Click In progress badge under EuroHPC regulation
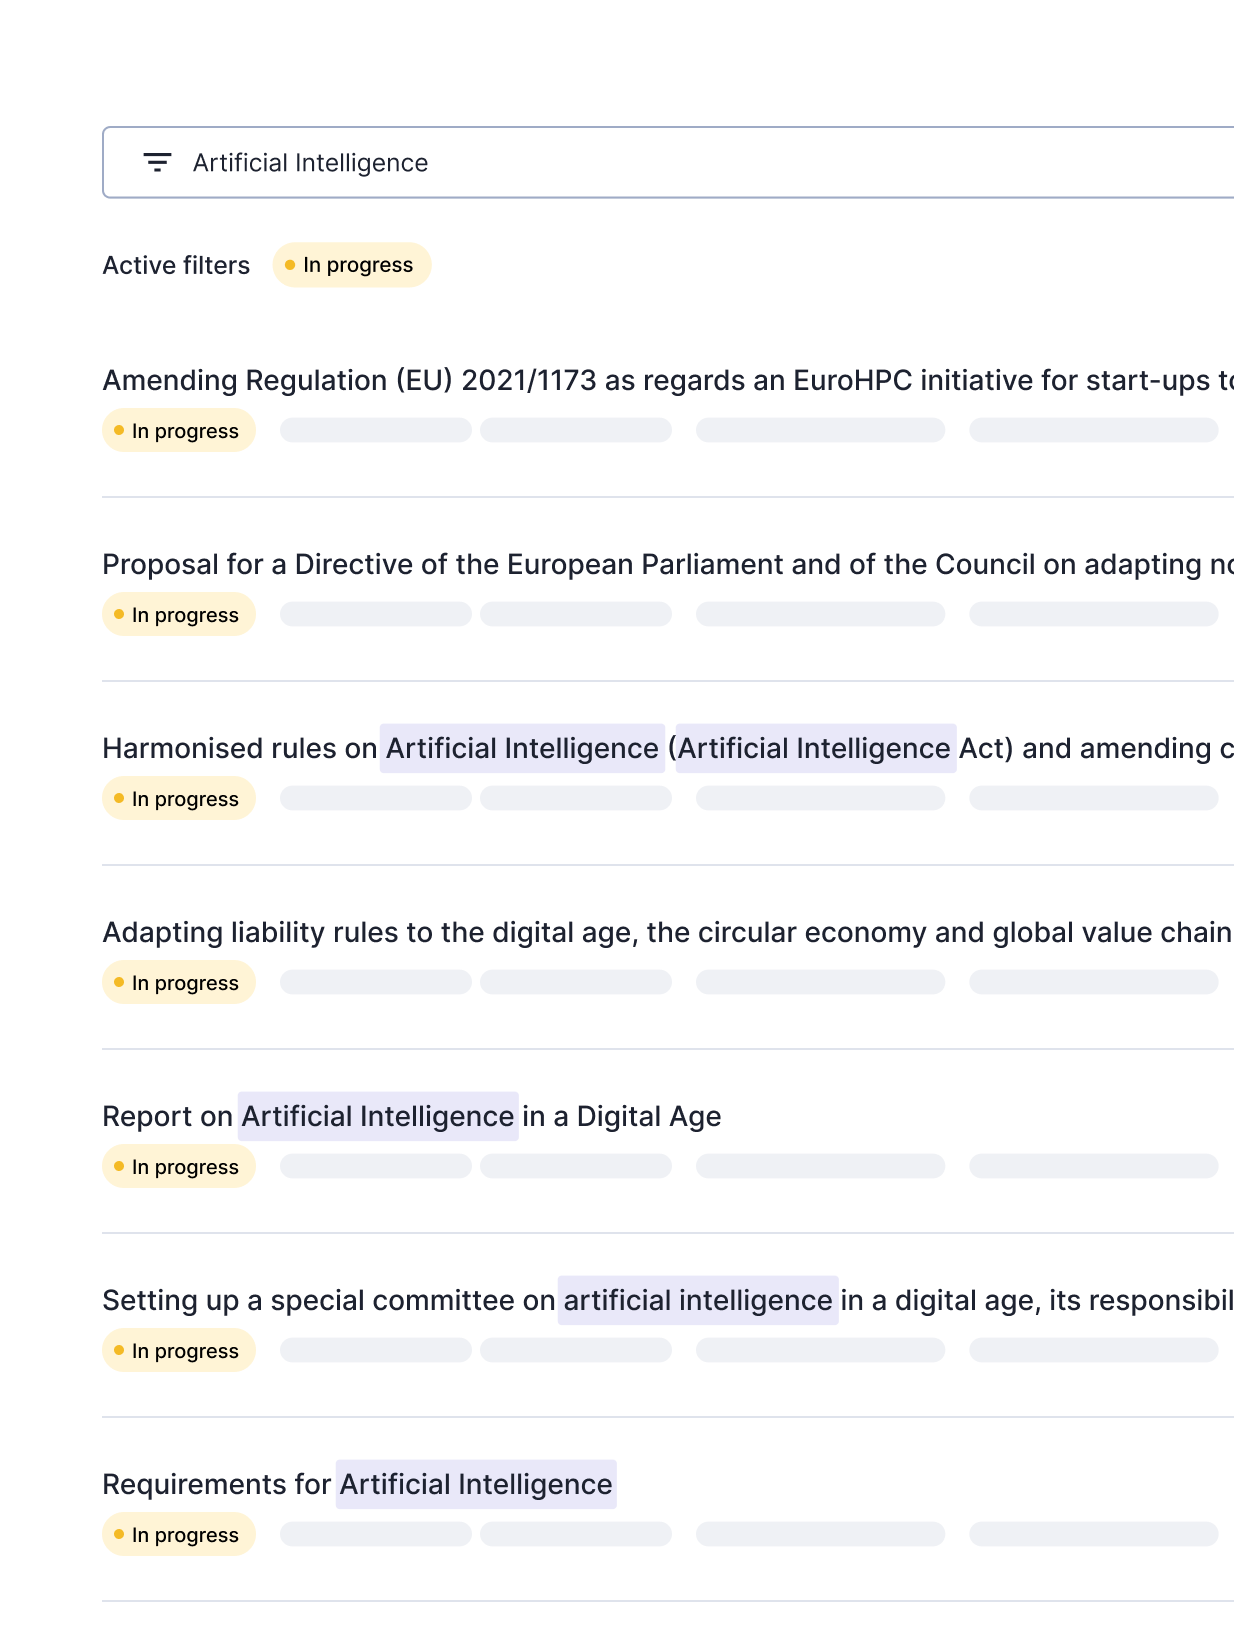1234x1650 pixels. point(179,430)
